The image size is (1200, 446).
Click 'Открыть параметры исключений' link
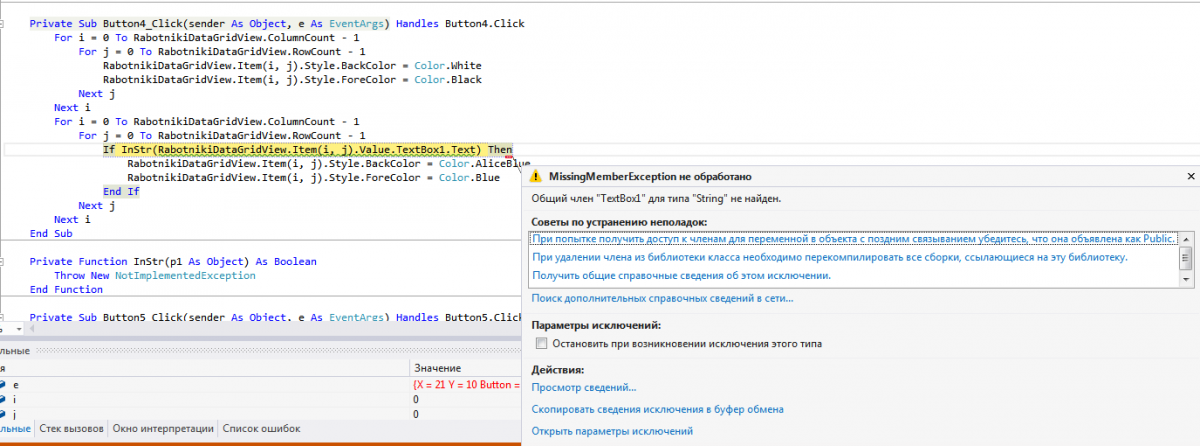612,431
